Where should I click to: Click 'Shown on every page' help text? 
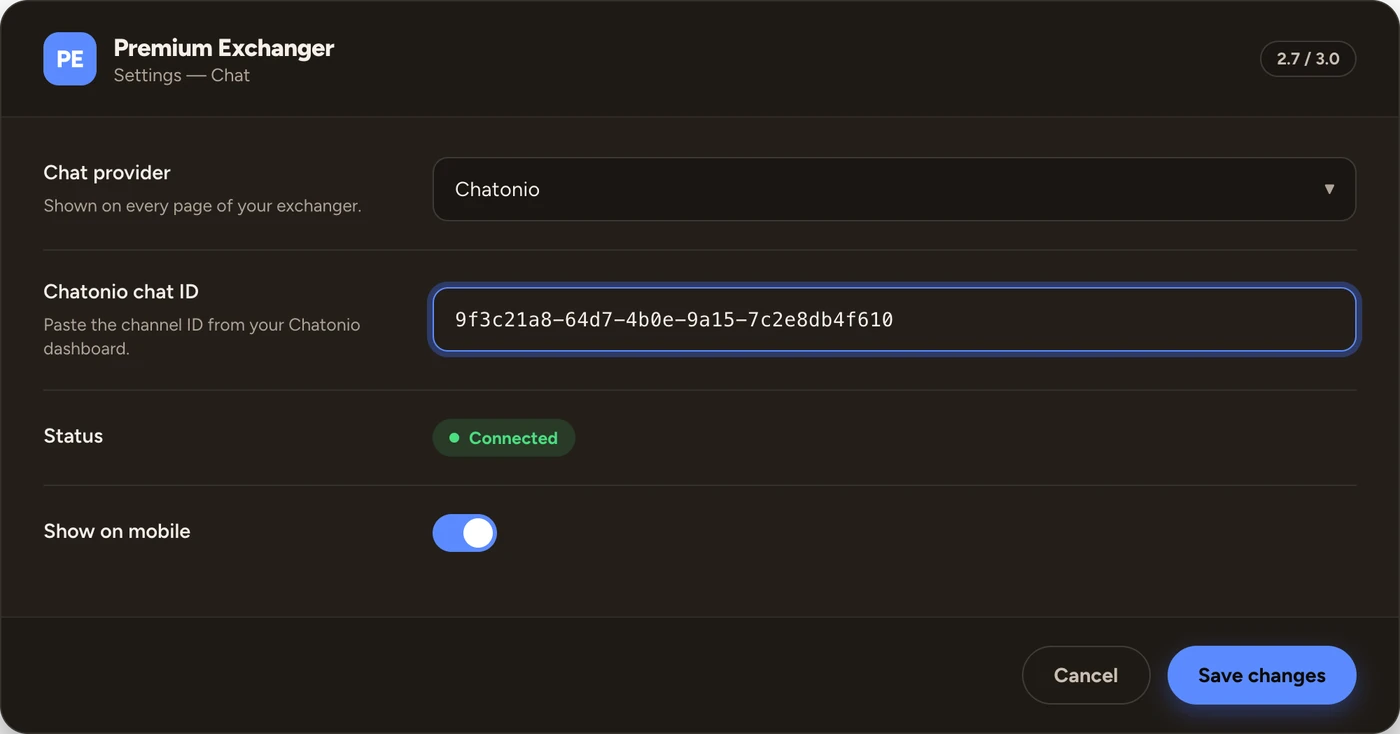(x=203, y=206)
